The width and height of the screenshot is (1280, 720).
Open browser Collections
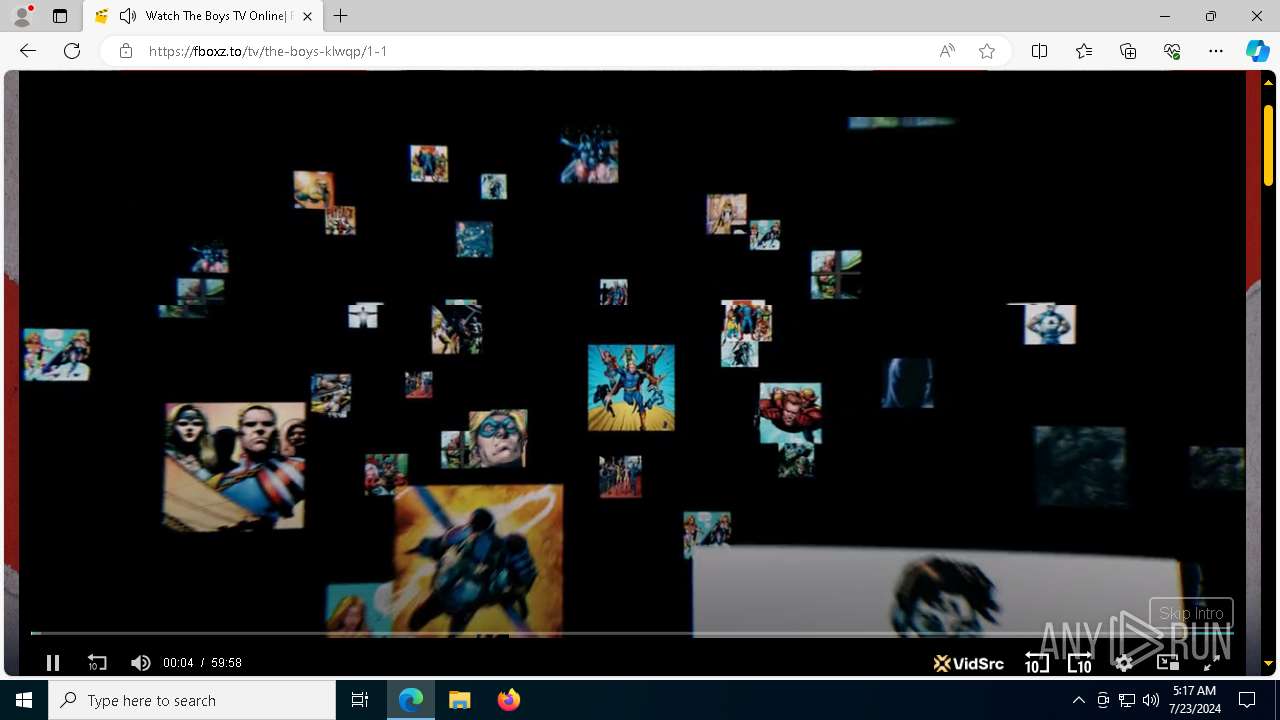pyautogui.click(x=1128, y=51)
